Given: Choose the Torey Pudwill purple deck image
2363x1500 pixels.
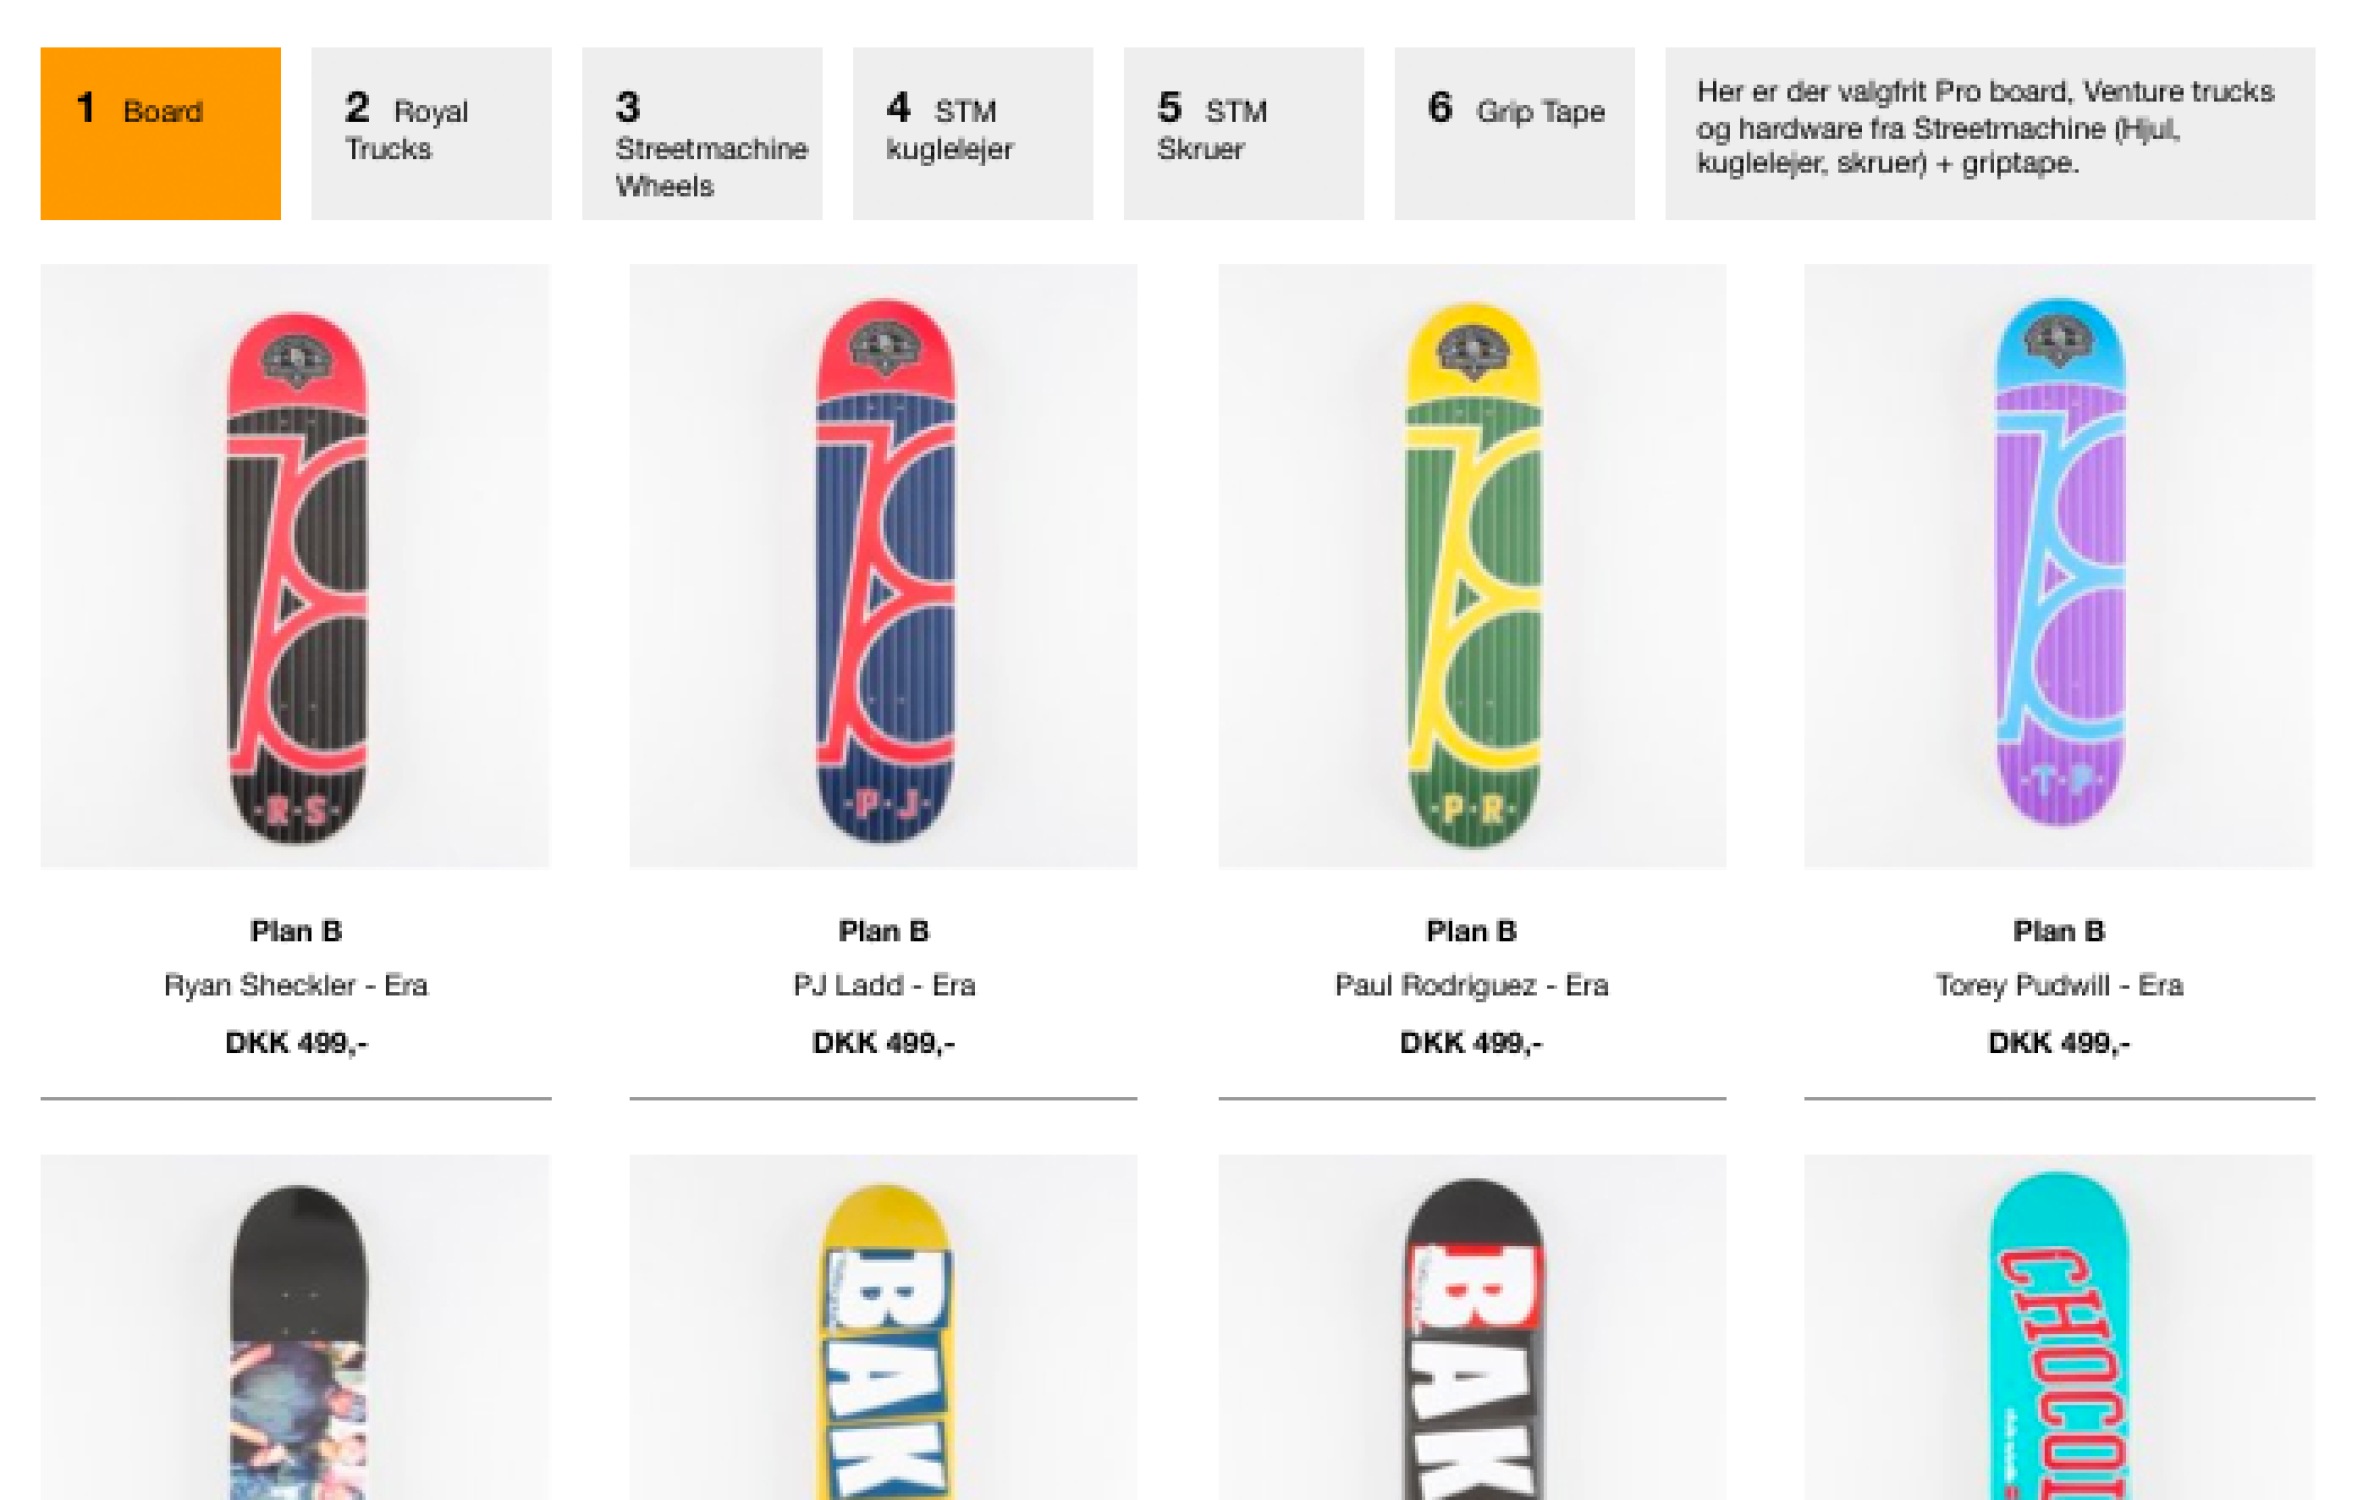Looking at the screenshot, I should click(x=2059, y=566).
